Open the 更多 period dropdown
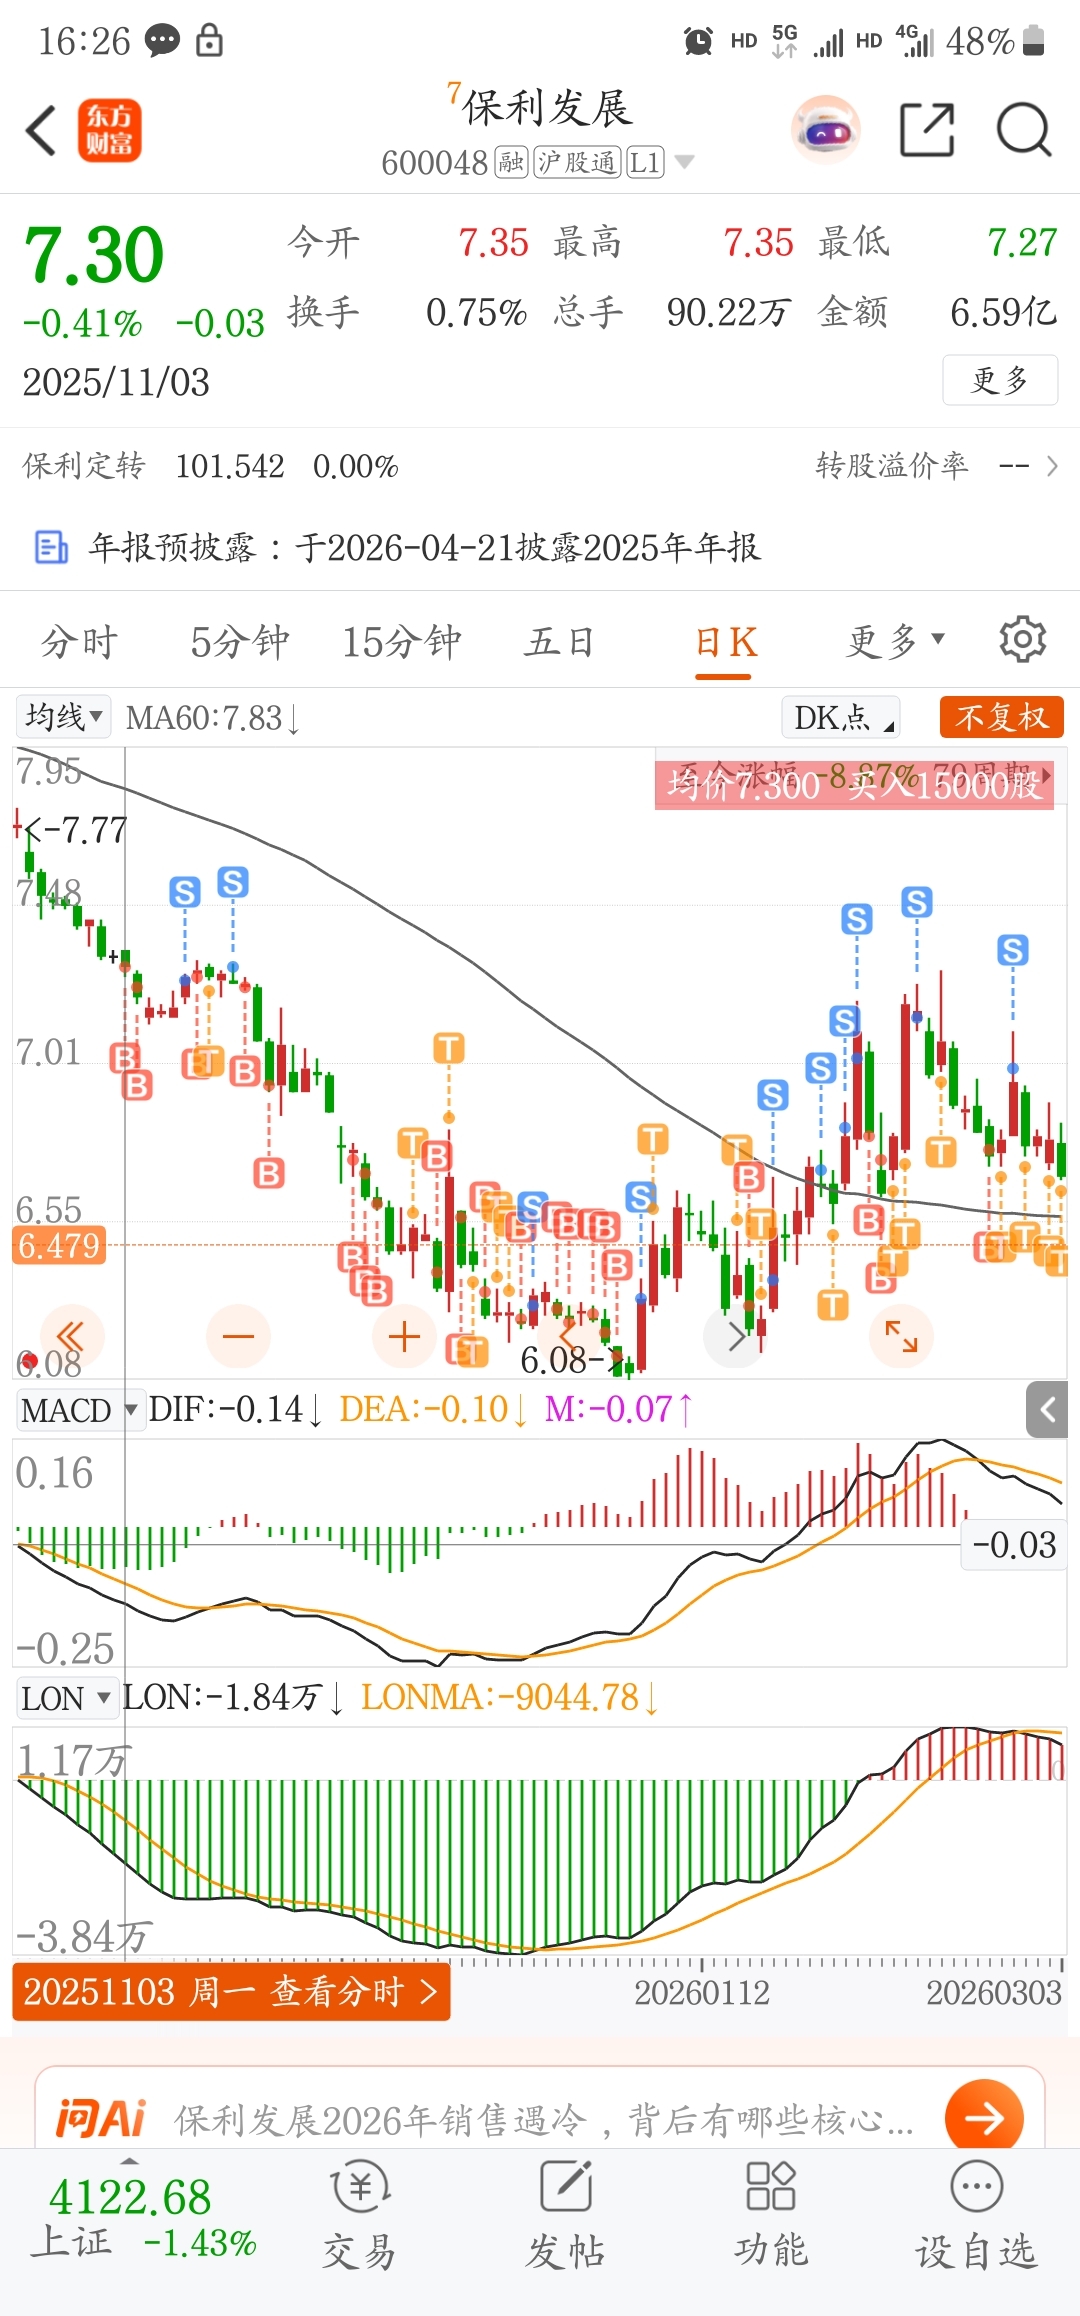 tap(895, 641)
